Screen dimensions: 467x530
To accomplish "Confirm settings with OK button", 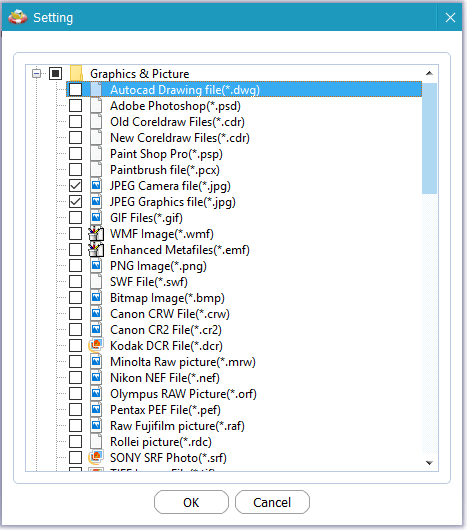I will pos(191,502).
